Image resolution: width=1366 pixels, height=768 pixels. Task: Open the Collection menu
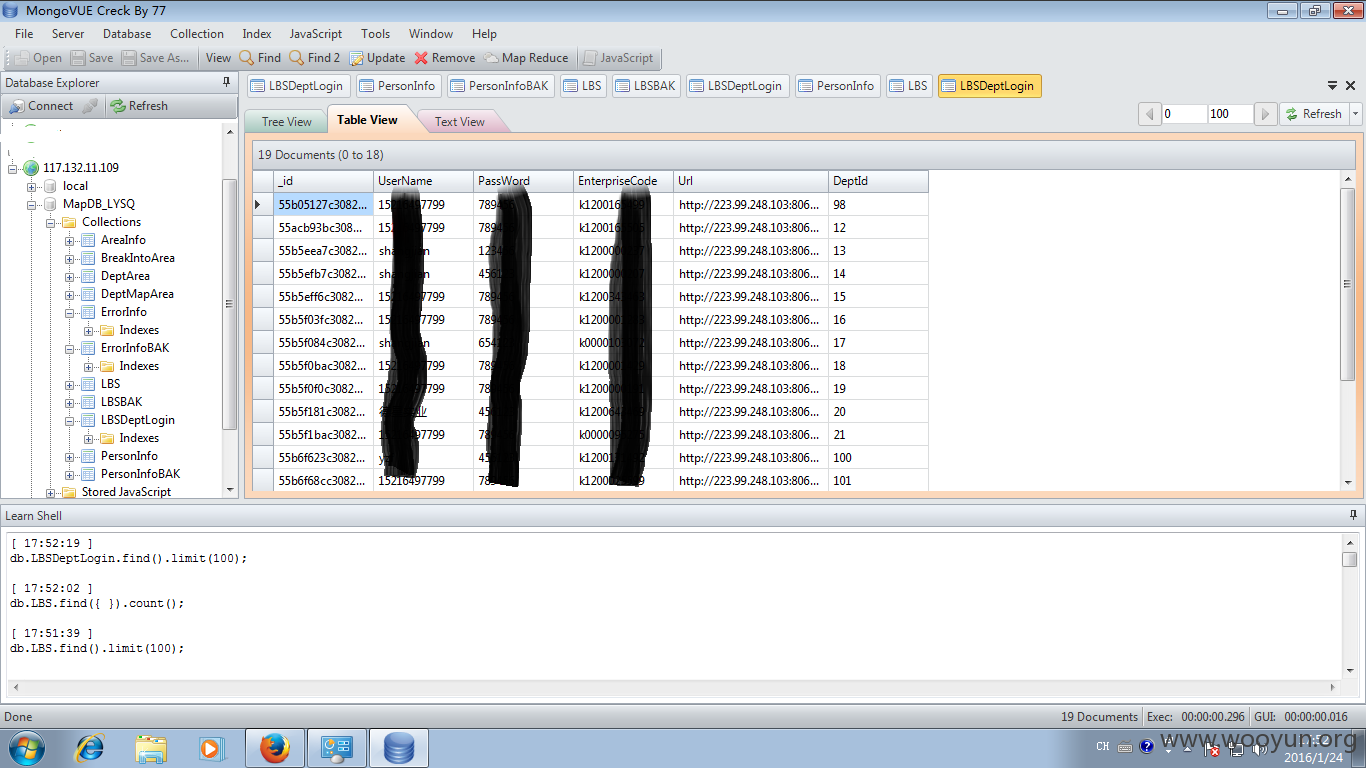tap(197, 33)
